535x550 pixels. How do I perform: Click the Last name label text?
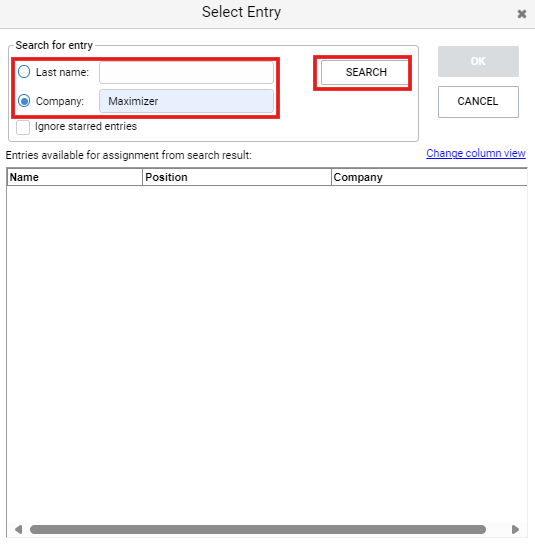coord(62,72)
